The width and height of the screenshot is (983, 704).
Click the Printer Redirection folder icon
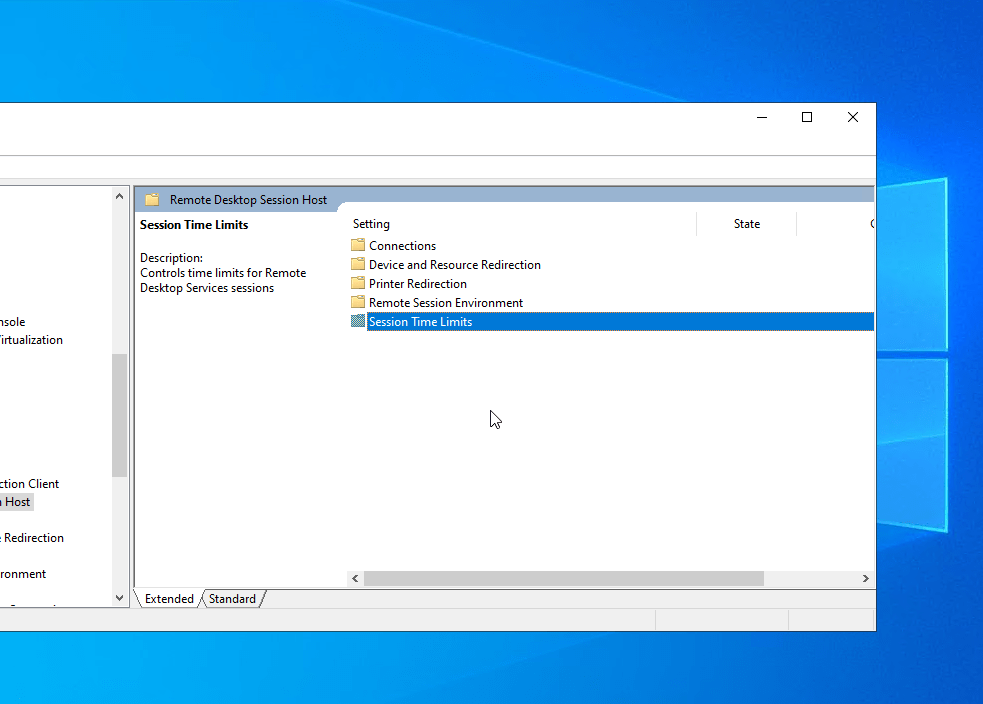(358, 283)
